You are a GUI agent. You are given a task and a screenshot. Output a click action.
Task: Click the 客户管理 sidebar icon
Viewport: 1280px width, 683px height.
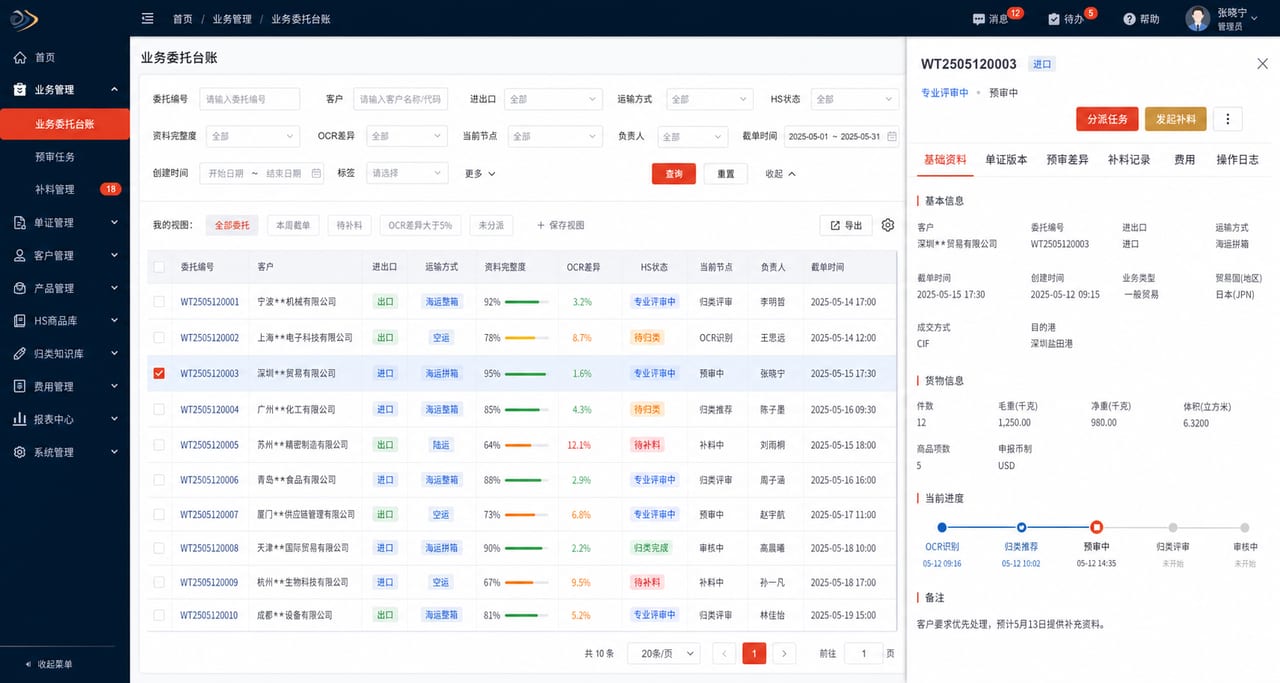20,255
